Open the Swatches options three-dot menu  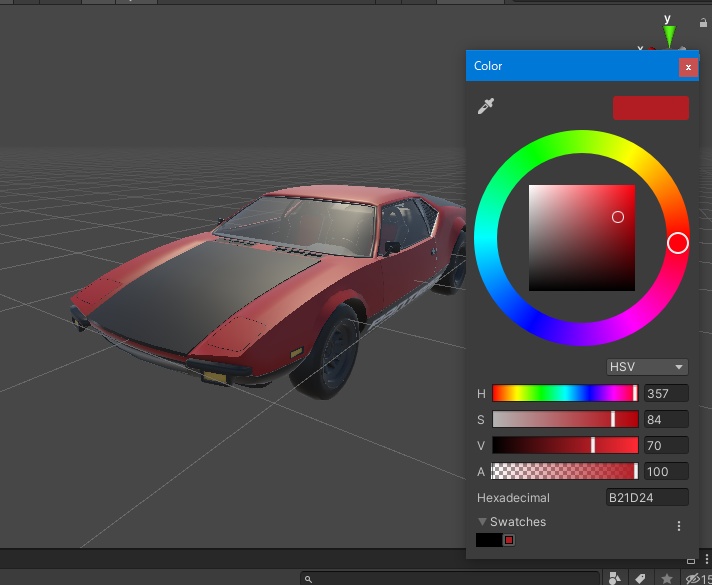coord(679,526)
